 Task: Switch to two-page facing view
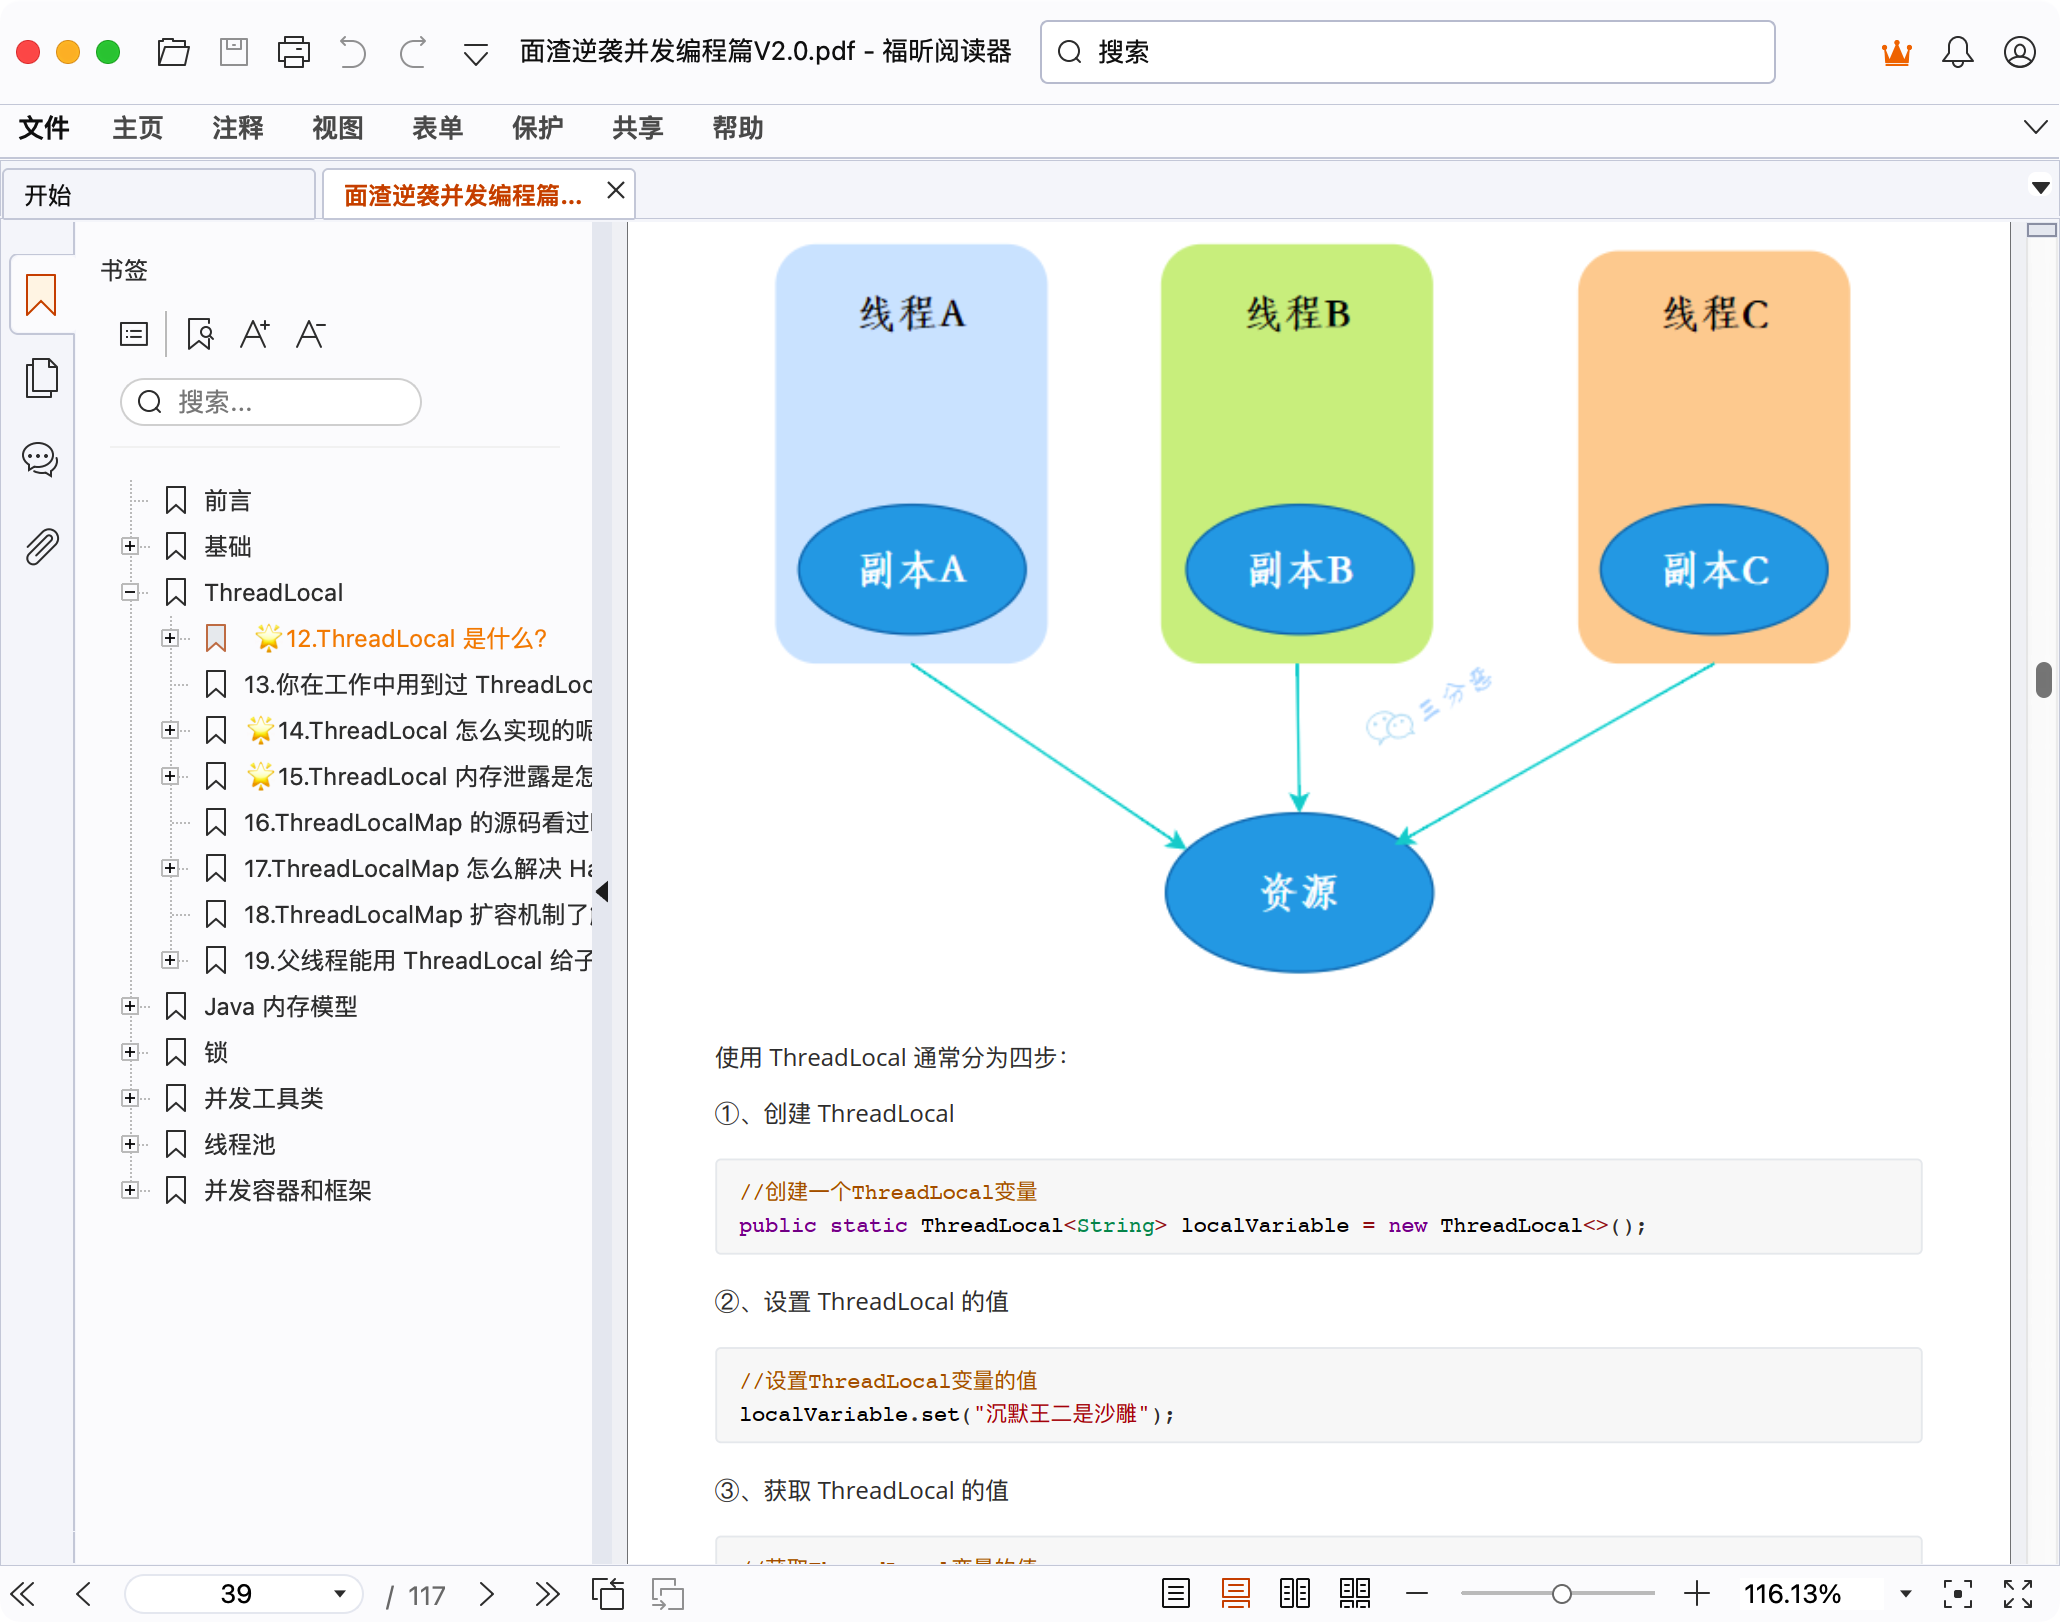point(1295,1593)
